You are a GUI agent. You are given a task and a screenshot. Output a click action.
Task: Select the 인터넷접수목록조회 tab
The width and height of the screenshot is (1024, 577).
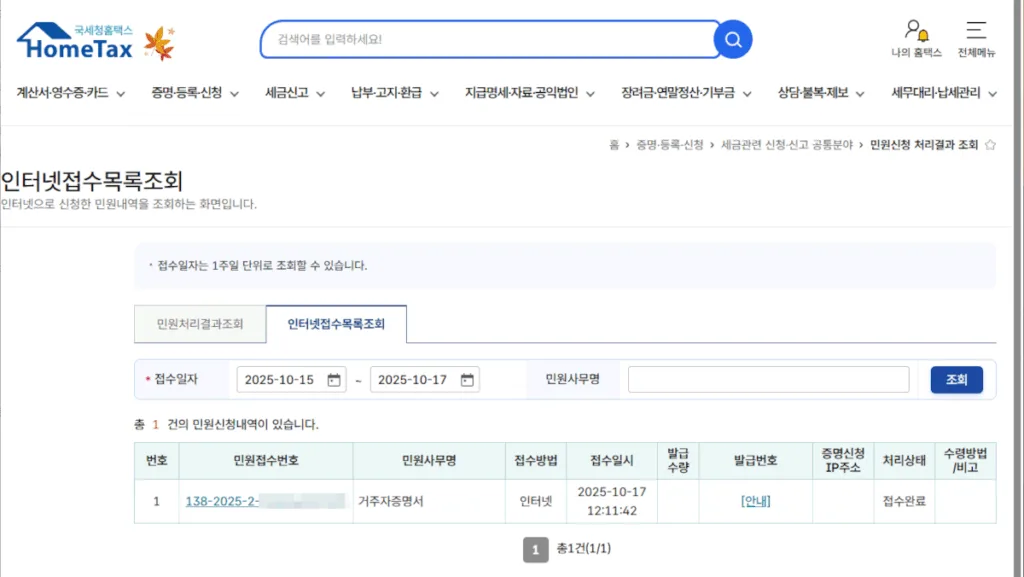click(x=336, y=324)
